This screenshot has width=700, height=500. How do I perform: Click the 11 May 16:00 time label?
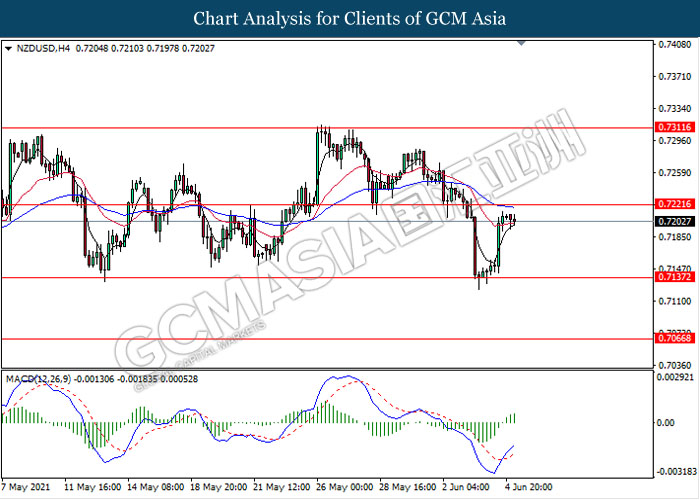coord(92,487)
